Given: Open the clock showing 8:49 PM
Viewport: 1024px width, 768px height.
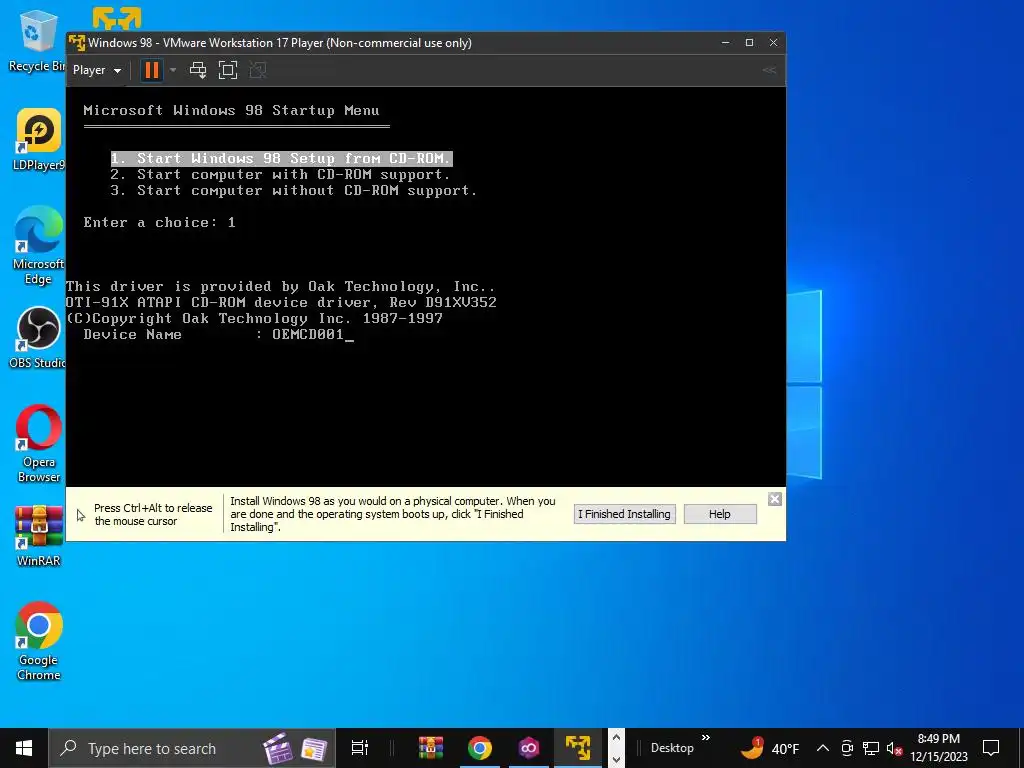Looking at the screenshot, I should click(939, 748).
